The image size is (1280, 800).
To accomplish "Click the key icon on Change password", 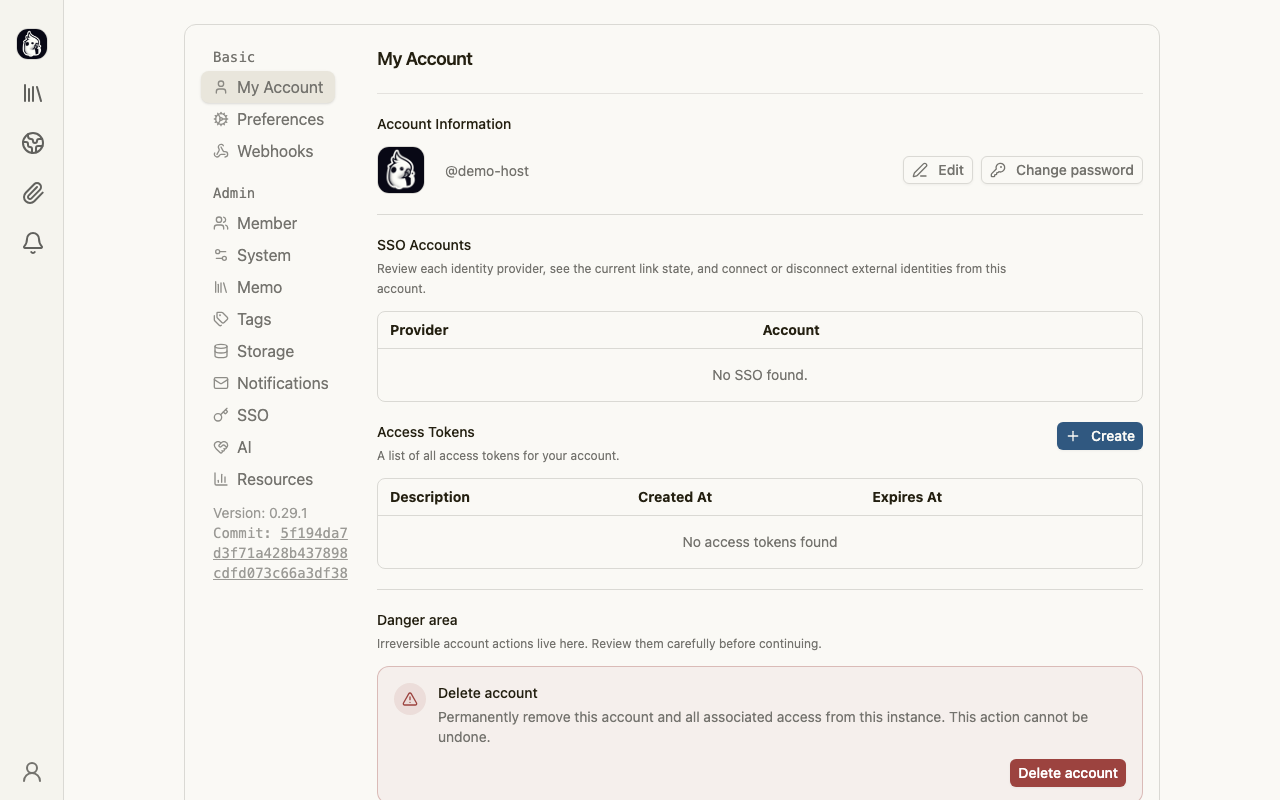I will (x=998, y=170).
